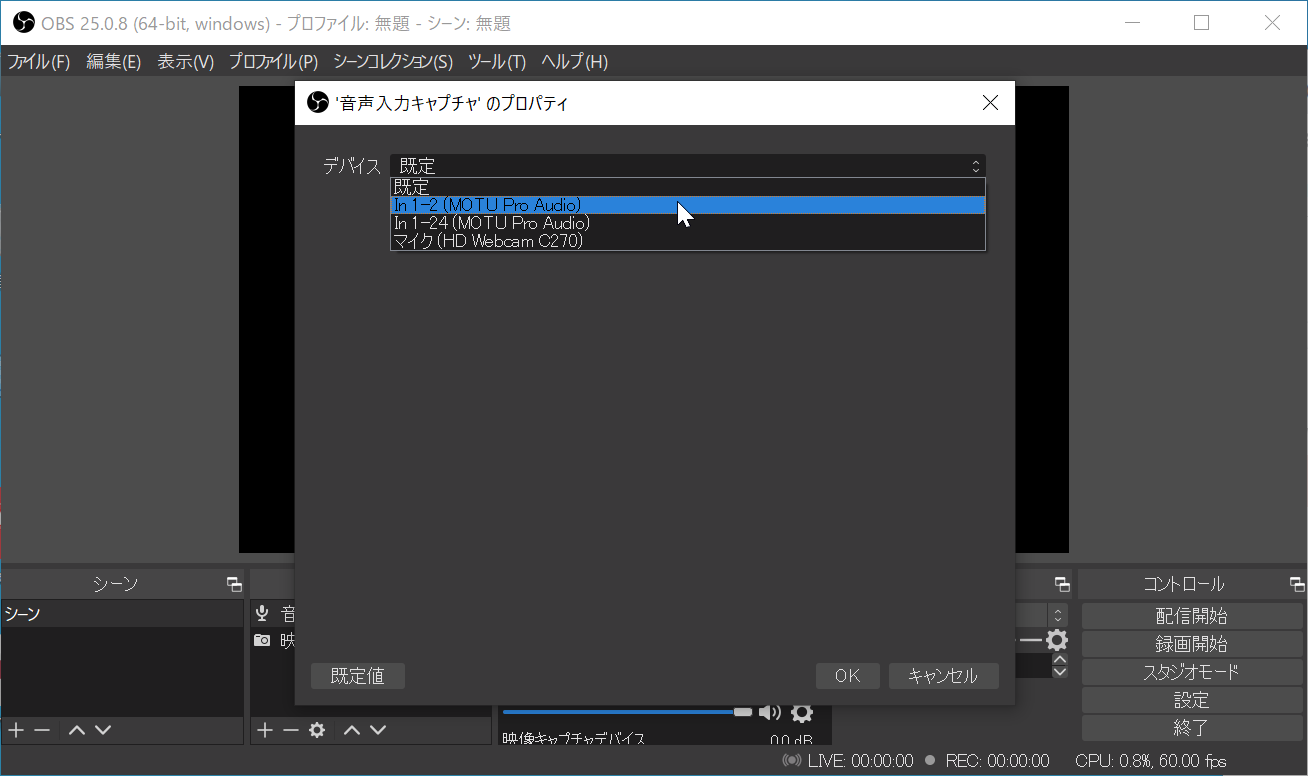This screenshot has height=776, width=1308.
Task: Click the OBS logo in main title bar
Action: [25, 22]
